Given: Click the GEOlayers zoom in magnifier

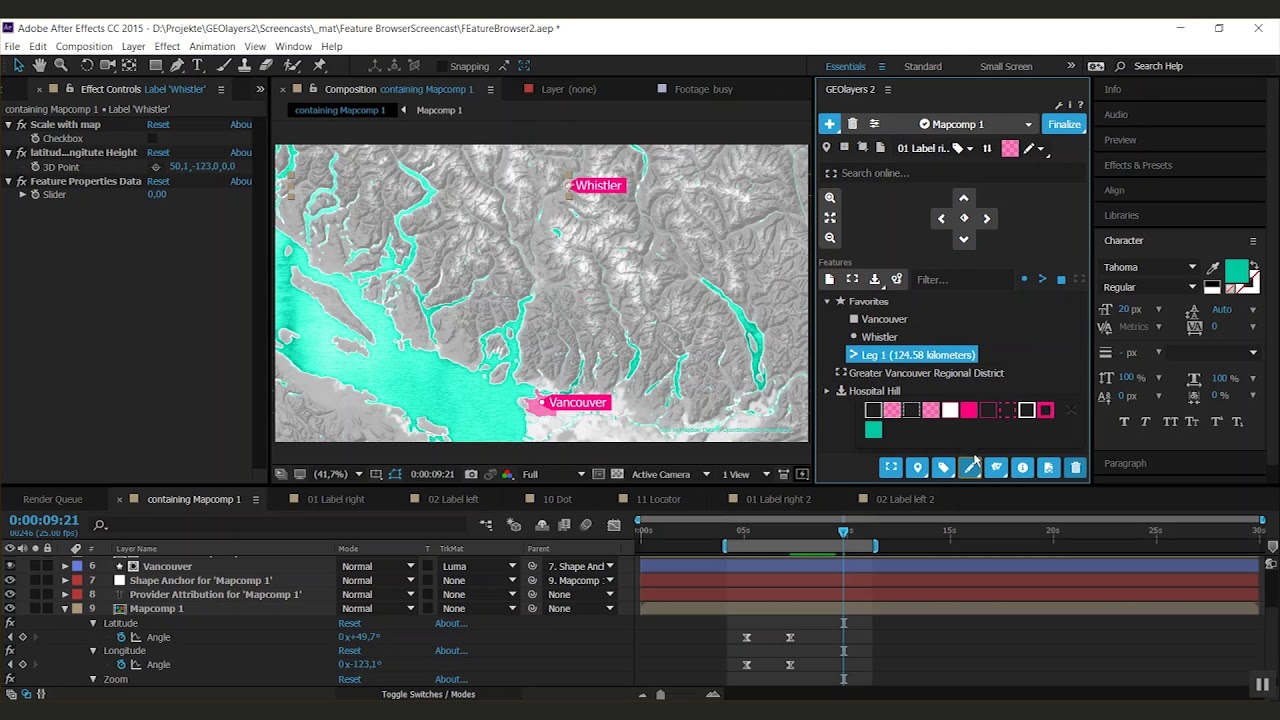Looking at the screenshot, I should click(x=830, y=198).
